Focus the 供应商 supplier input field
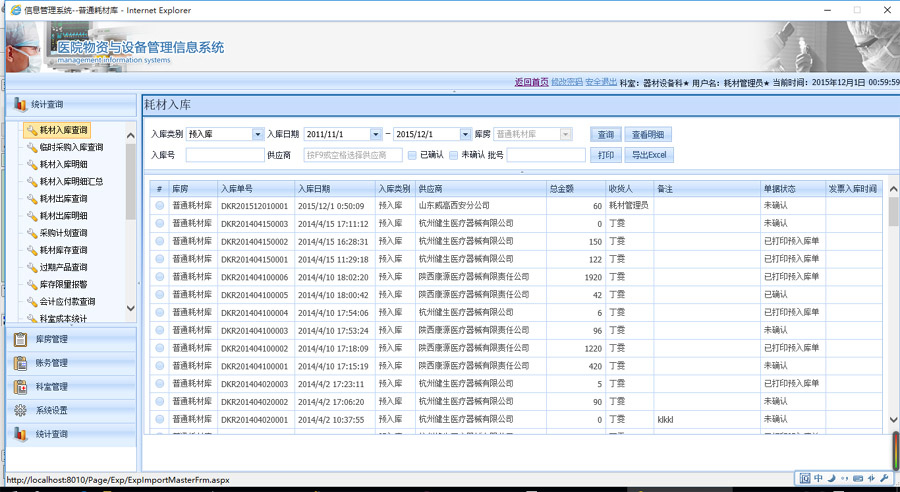The width and height of the screenshot is (900, 492). click(x=353, y=155)
